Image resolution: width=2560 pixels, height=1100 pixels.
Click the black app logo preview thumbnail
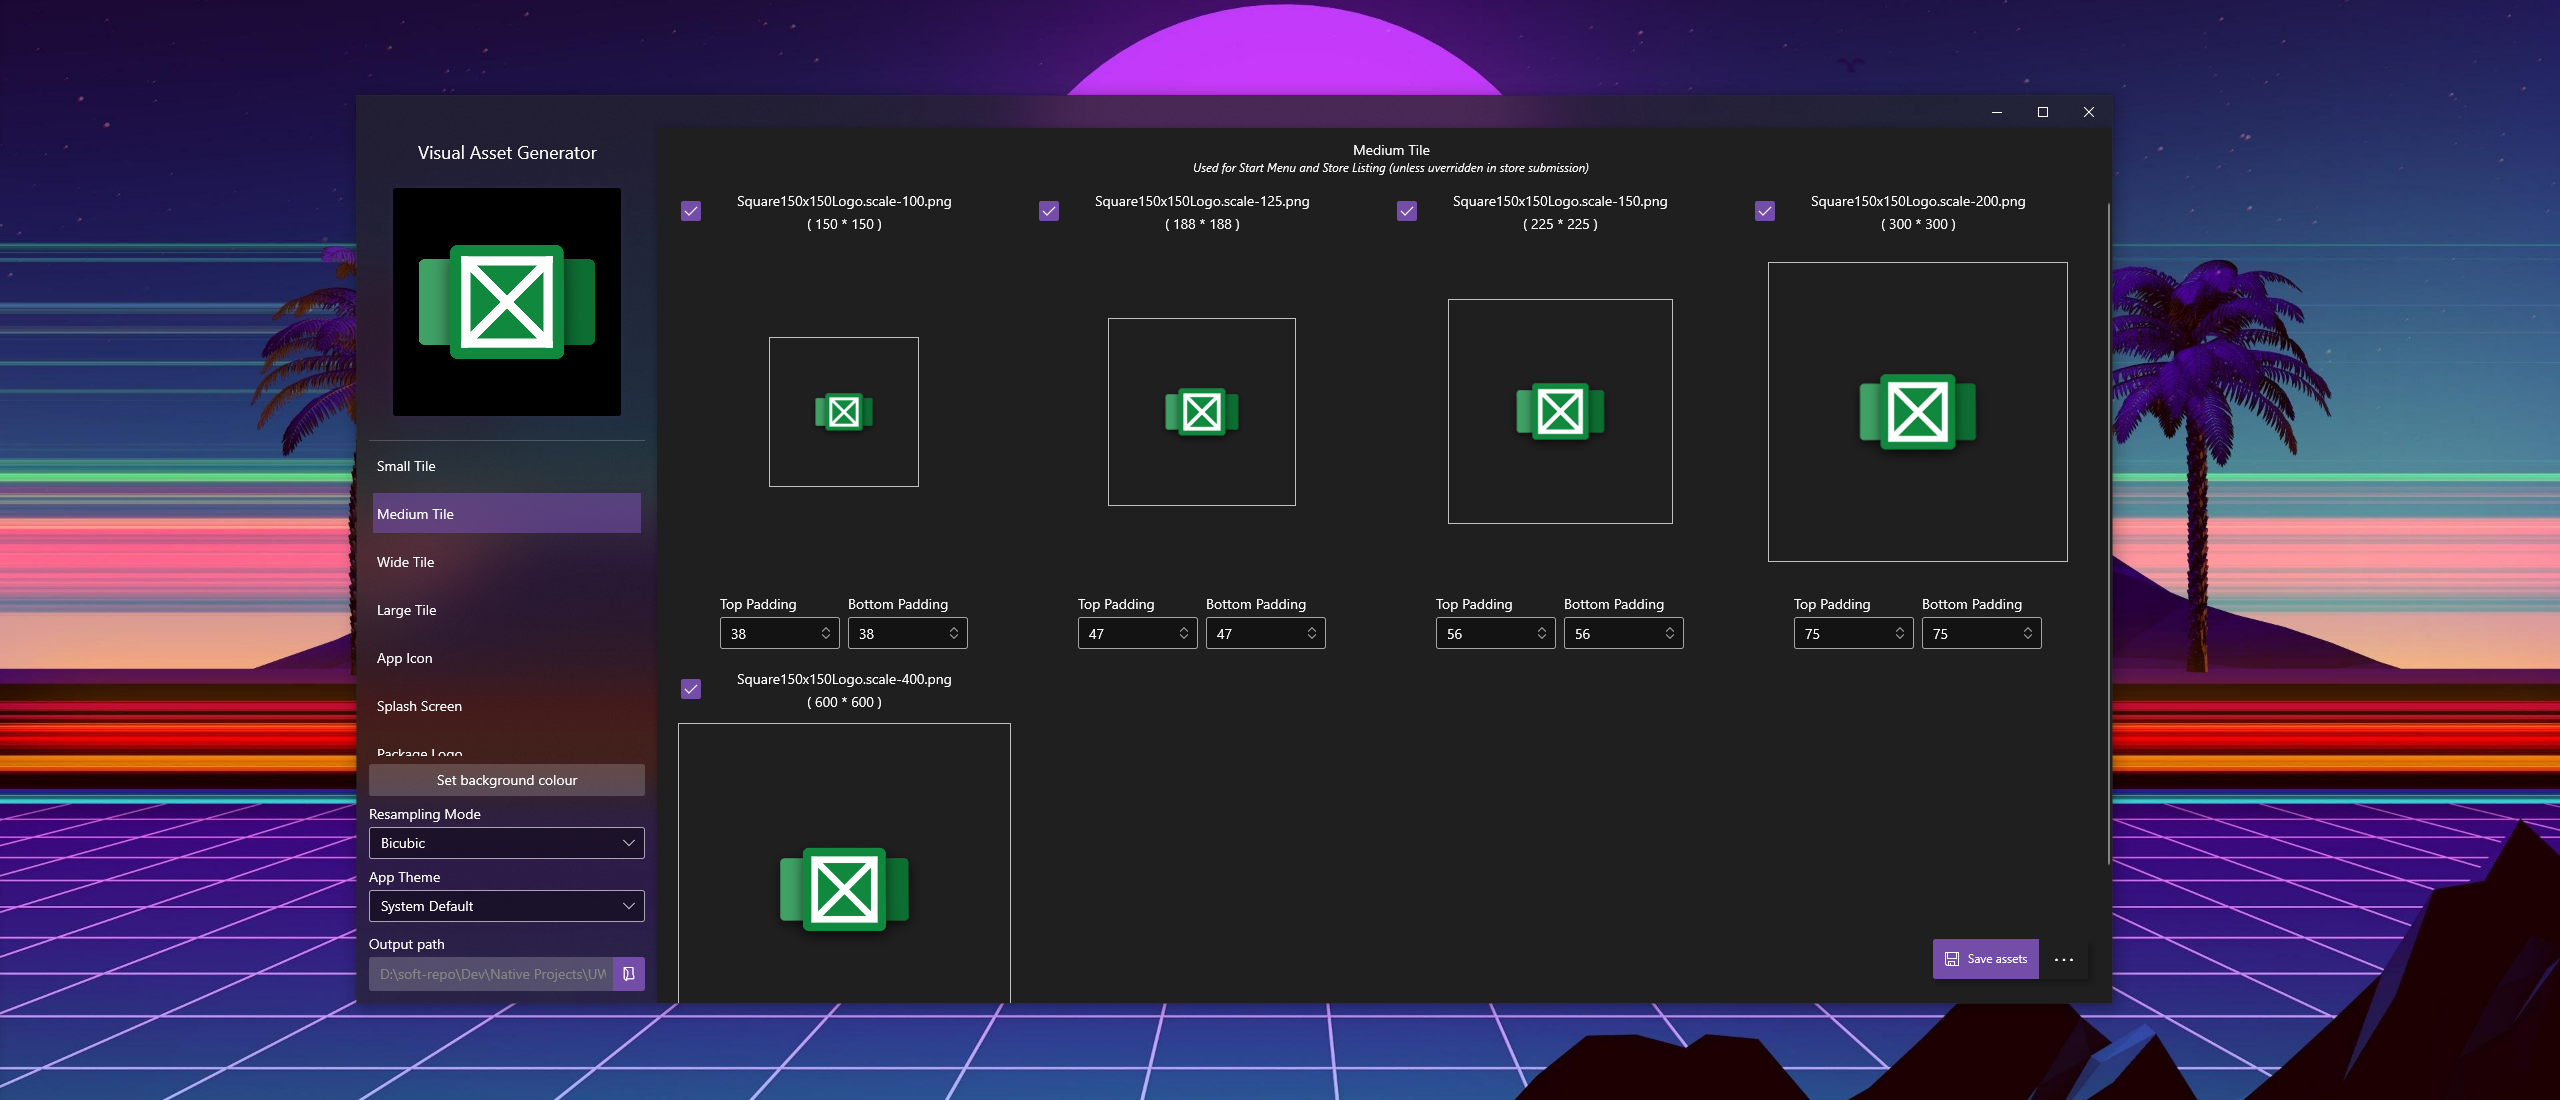click(506, 301)
